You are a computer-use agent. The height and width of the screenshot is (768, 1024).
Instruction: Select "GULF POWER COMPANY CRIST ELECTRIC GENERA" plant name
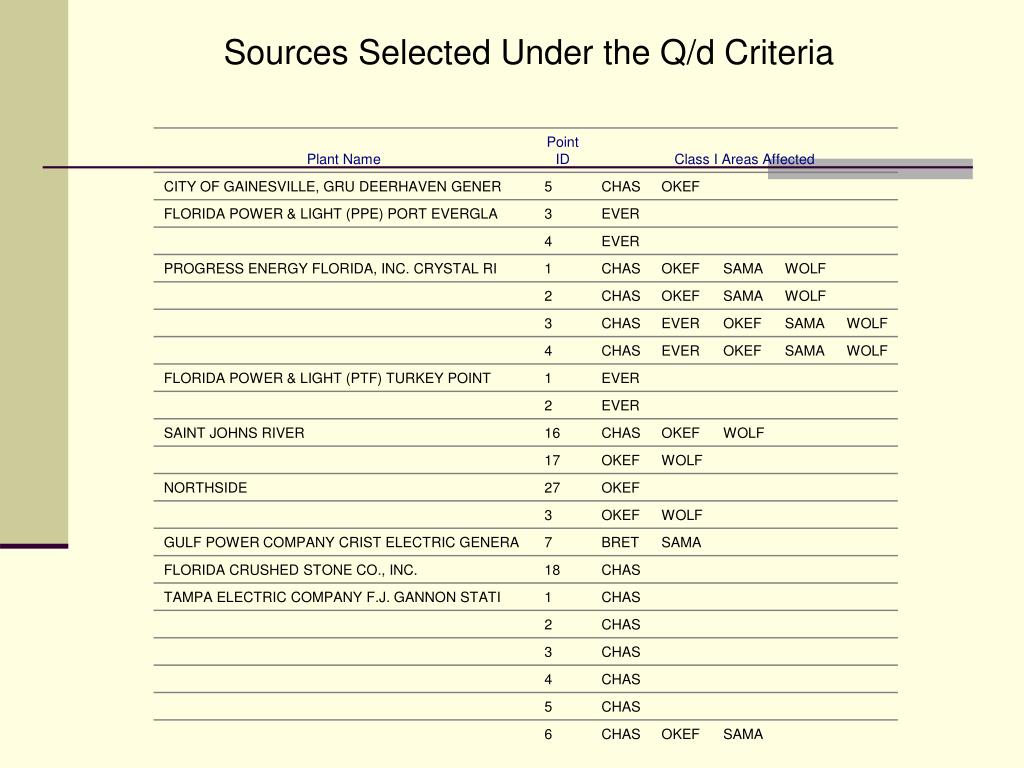coord(341,543)
